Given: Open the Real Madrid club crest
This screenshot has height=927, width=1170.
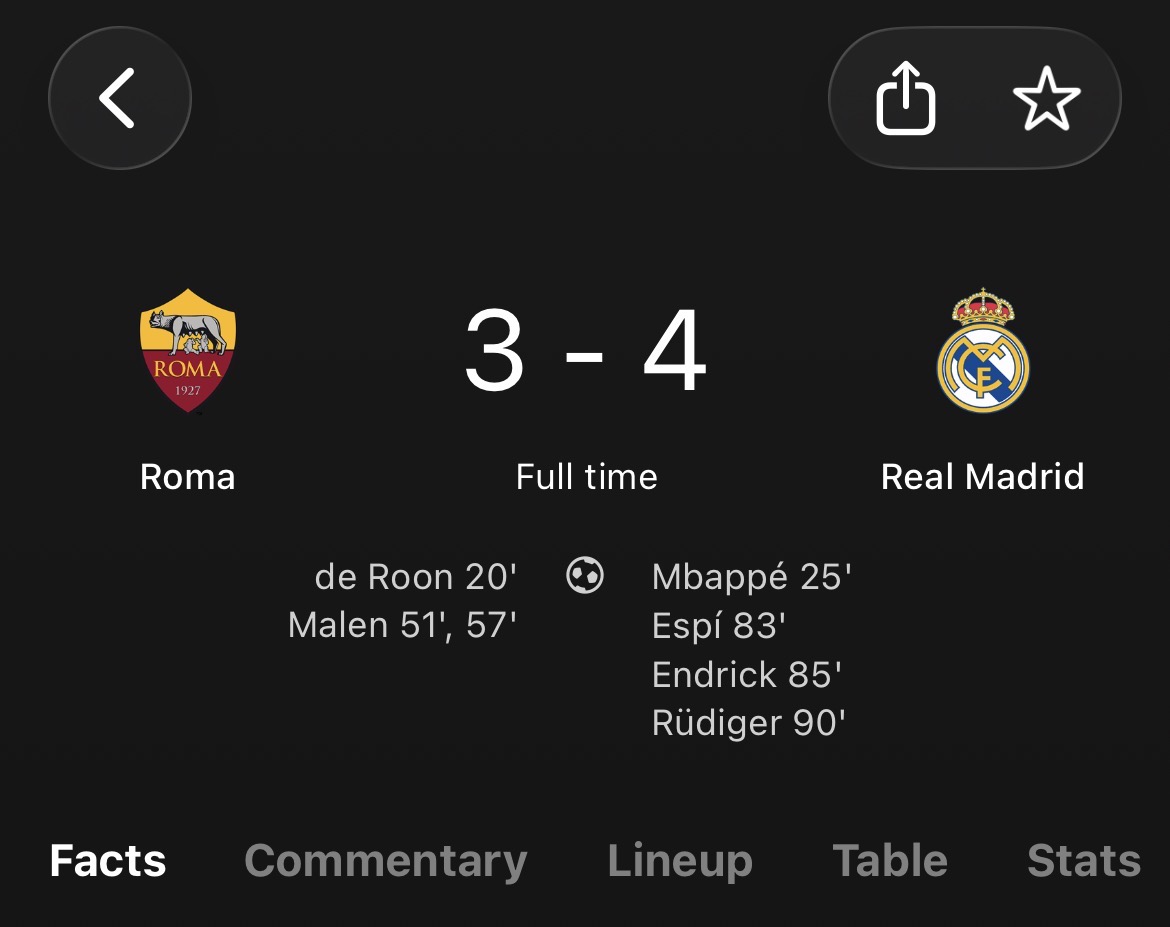Looking at the screenshot, I should click(x=983, y=350).
